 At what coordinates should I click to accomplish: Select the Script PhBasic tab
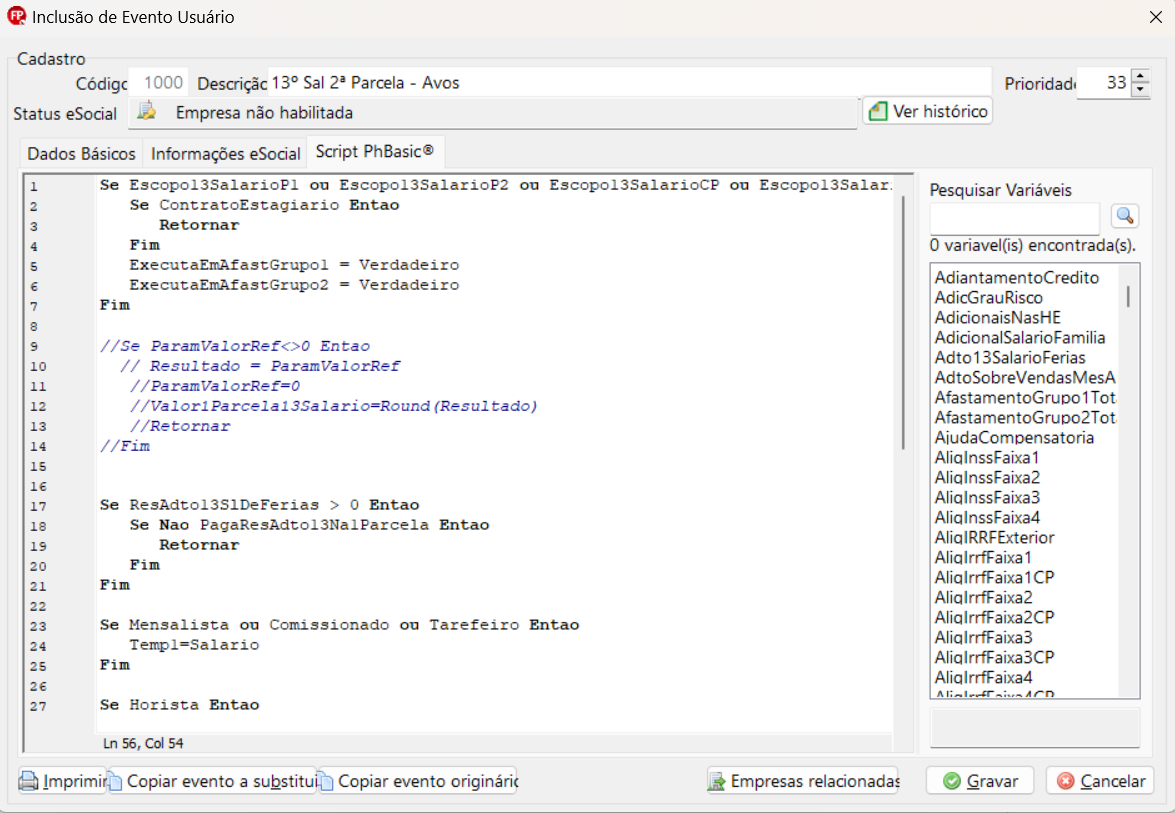[x=375, y=151]
